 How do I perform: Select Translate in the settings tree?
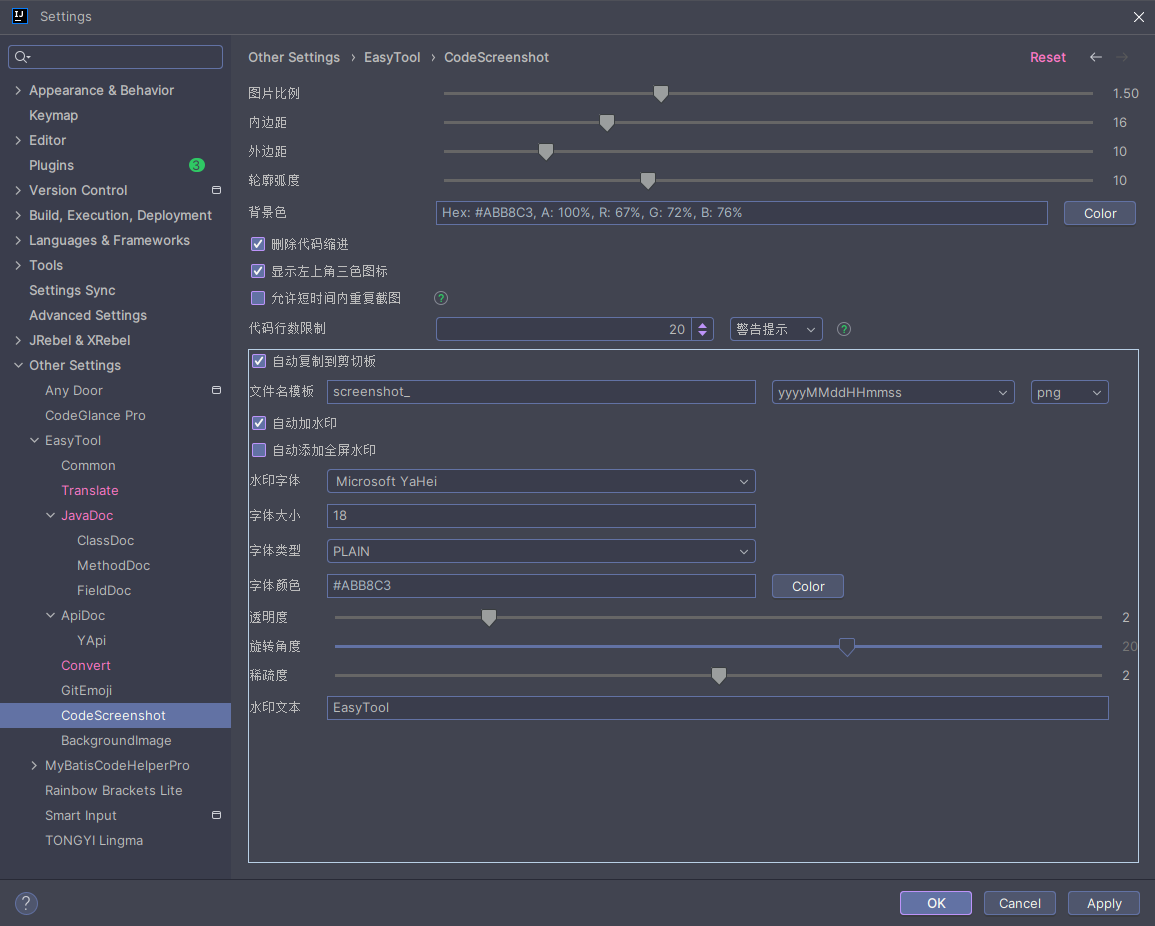89,490
